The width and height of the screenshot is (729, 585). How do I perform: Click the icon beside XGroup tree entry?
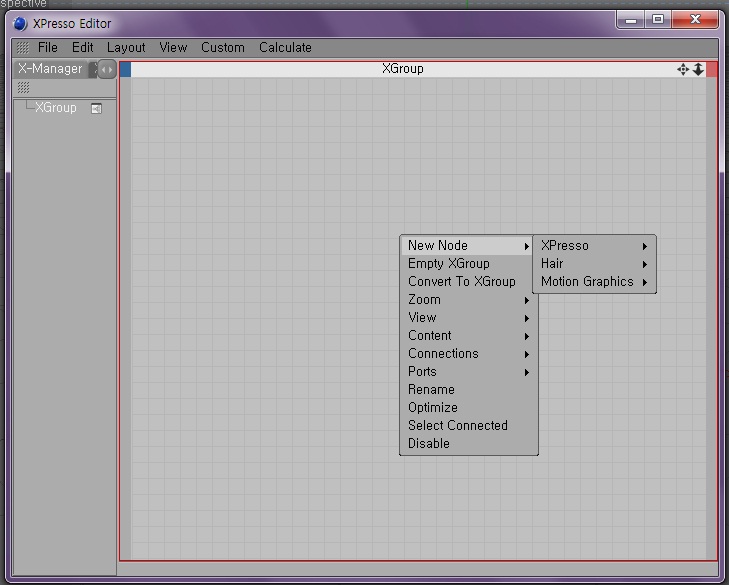coord(96,108)
